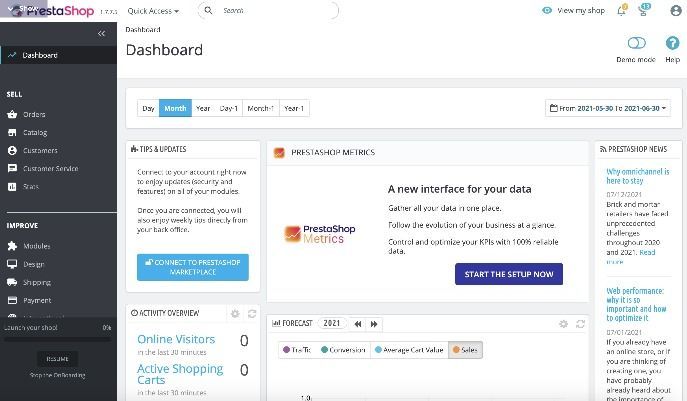
Task: Click the search magnifier icon
Action: [208, 10]
